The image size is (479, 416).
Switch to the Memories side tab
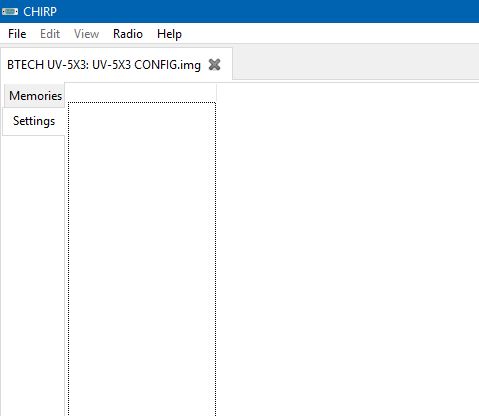point(35,96)
